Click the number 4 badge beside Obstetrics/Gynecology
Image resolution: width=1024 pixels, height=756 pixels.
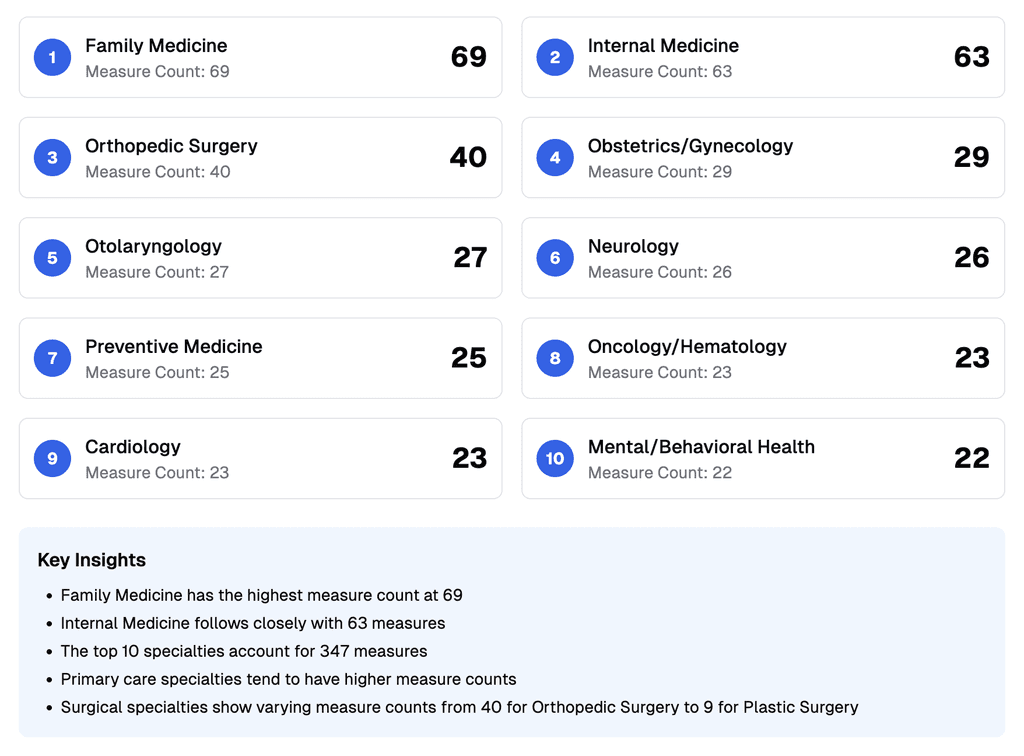coord(555,157)
